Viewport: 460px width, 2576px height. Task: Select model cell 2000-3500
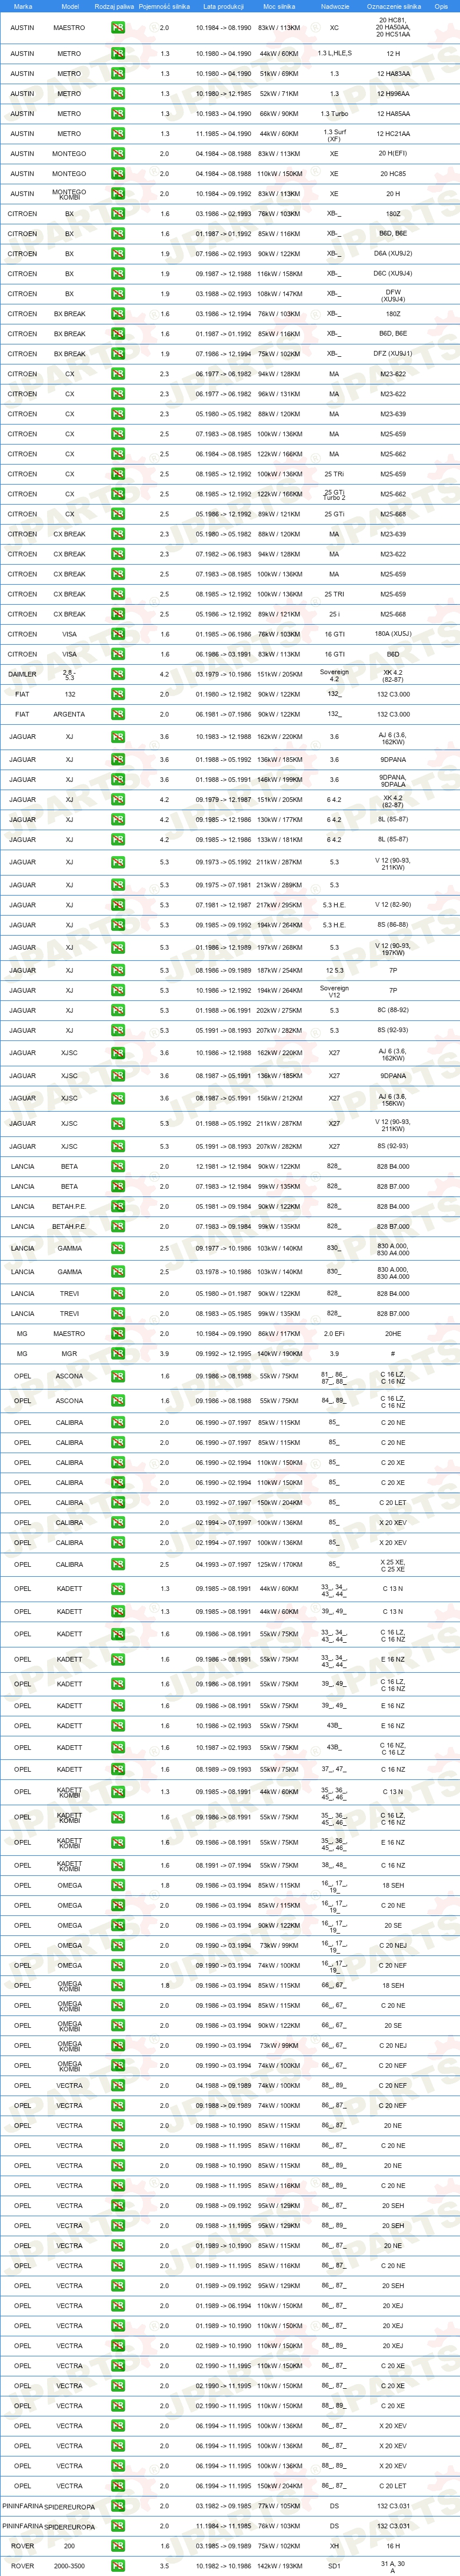[x=70, y=2566]
